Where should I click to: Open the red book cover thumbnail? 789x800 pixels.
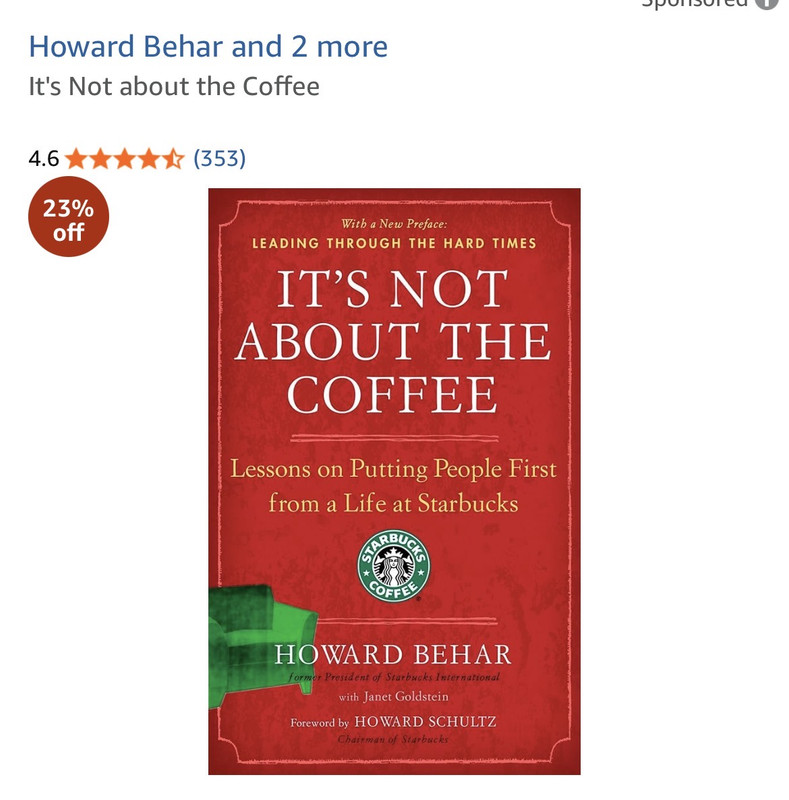(394, 481)
